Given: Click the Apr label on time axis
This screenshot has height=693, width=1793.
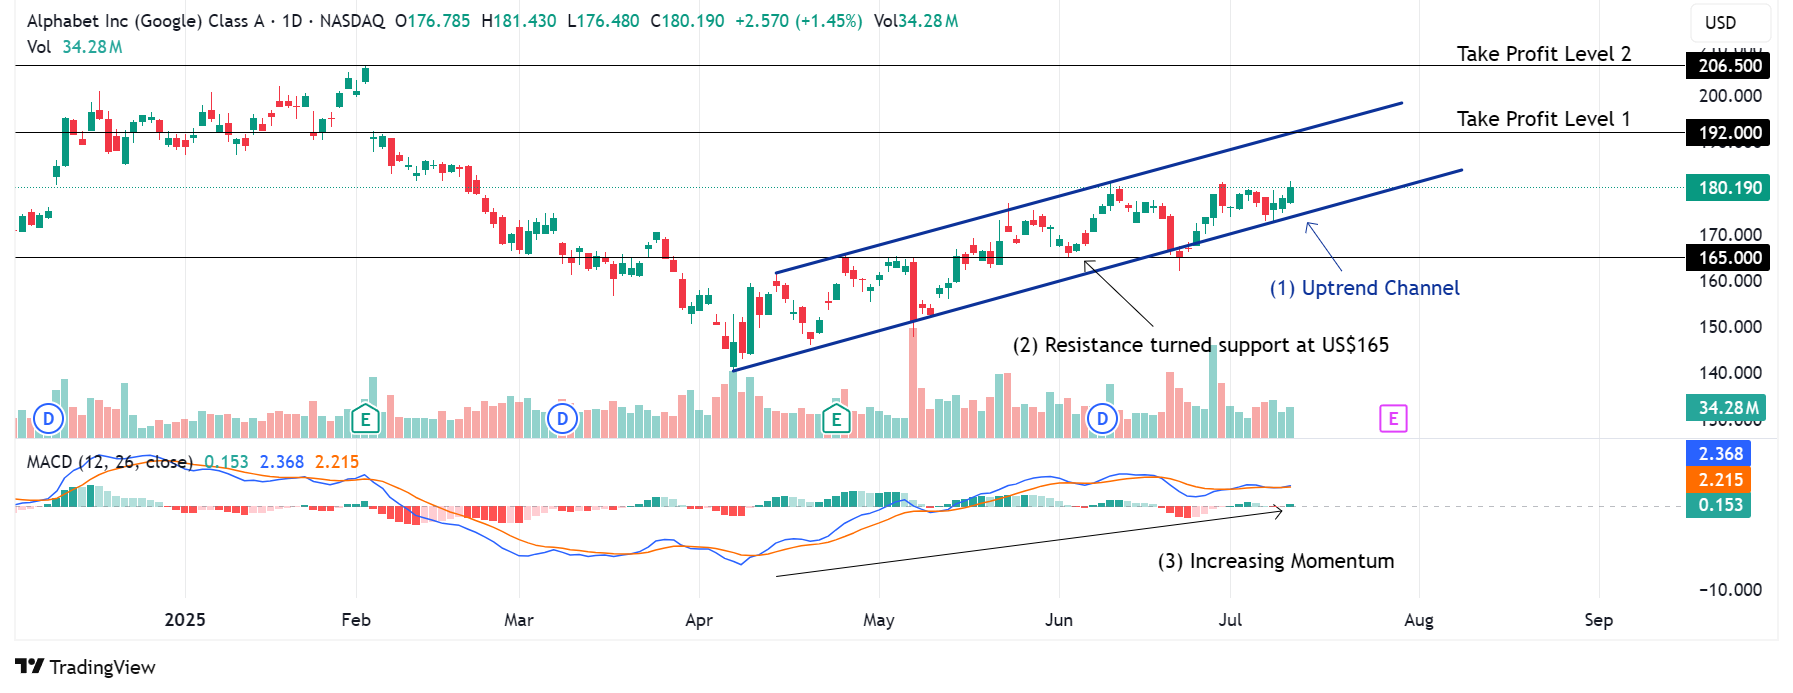Looking at the screenshot, I should point(699,620).
